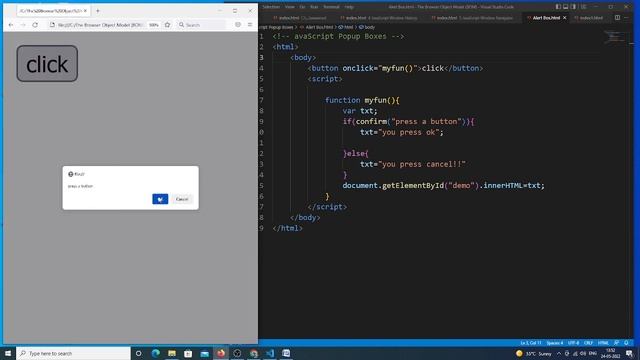Open the Firefox Pocket/save shield icon

click(x=238, y=25)
